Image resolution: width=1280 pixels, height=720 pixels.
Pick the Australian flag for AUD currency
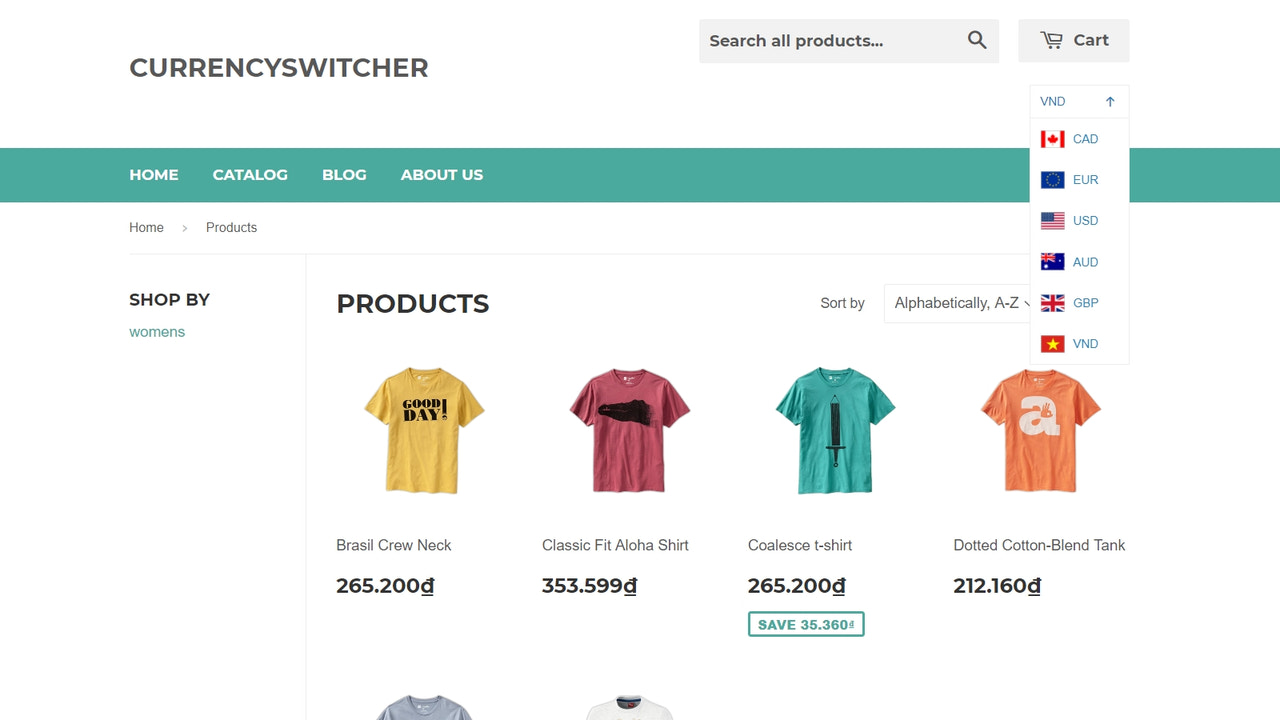(x=1054, y=261)
